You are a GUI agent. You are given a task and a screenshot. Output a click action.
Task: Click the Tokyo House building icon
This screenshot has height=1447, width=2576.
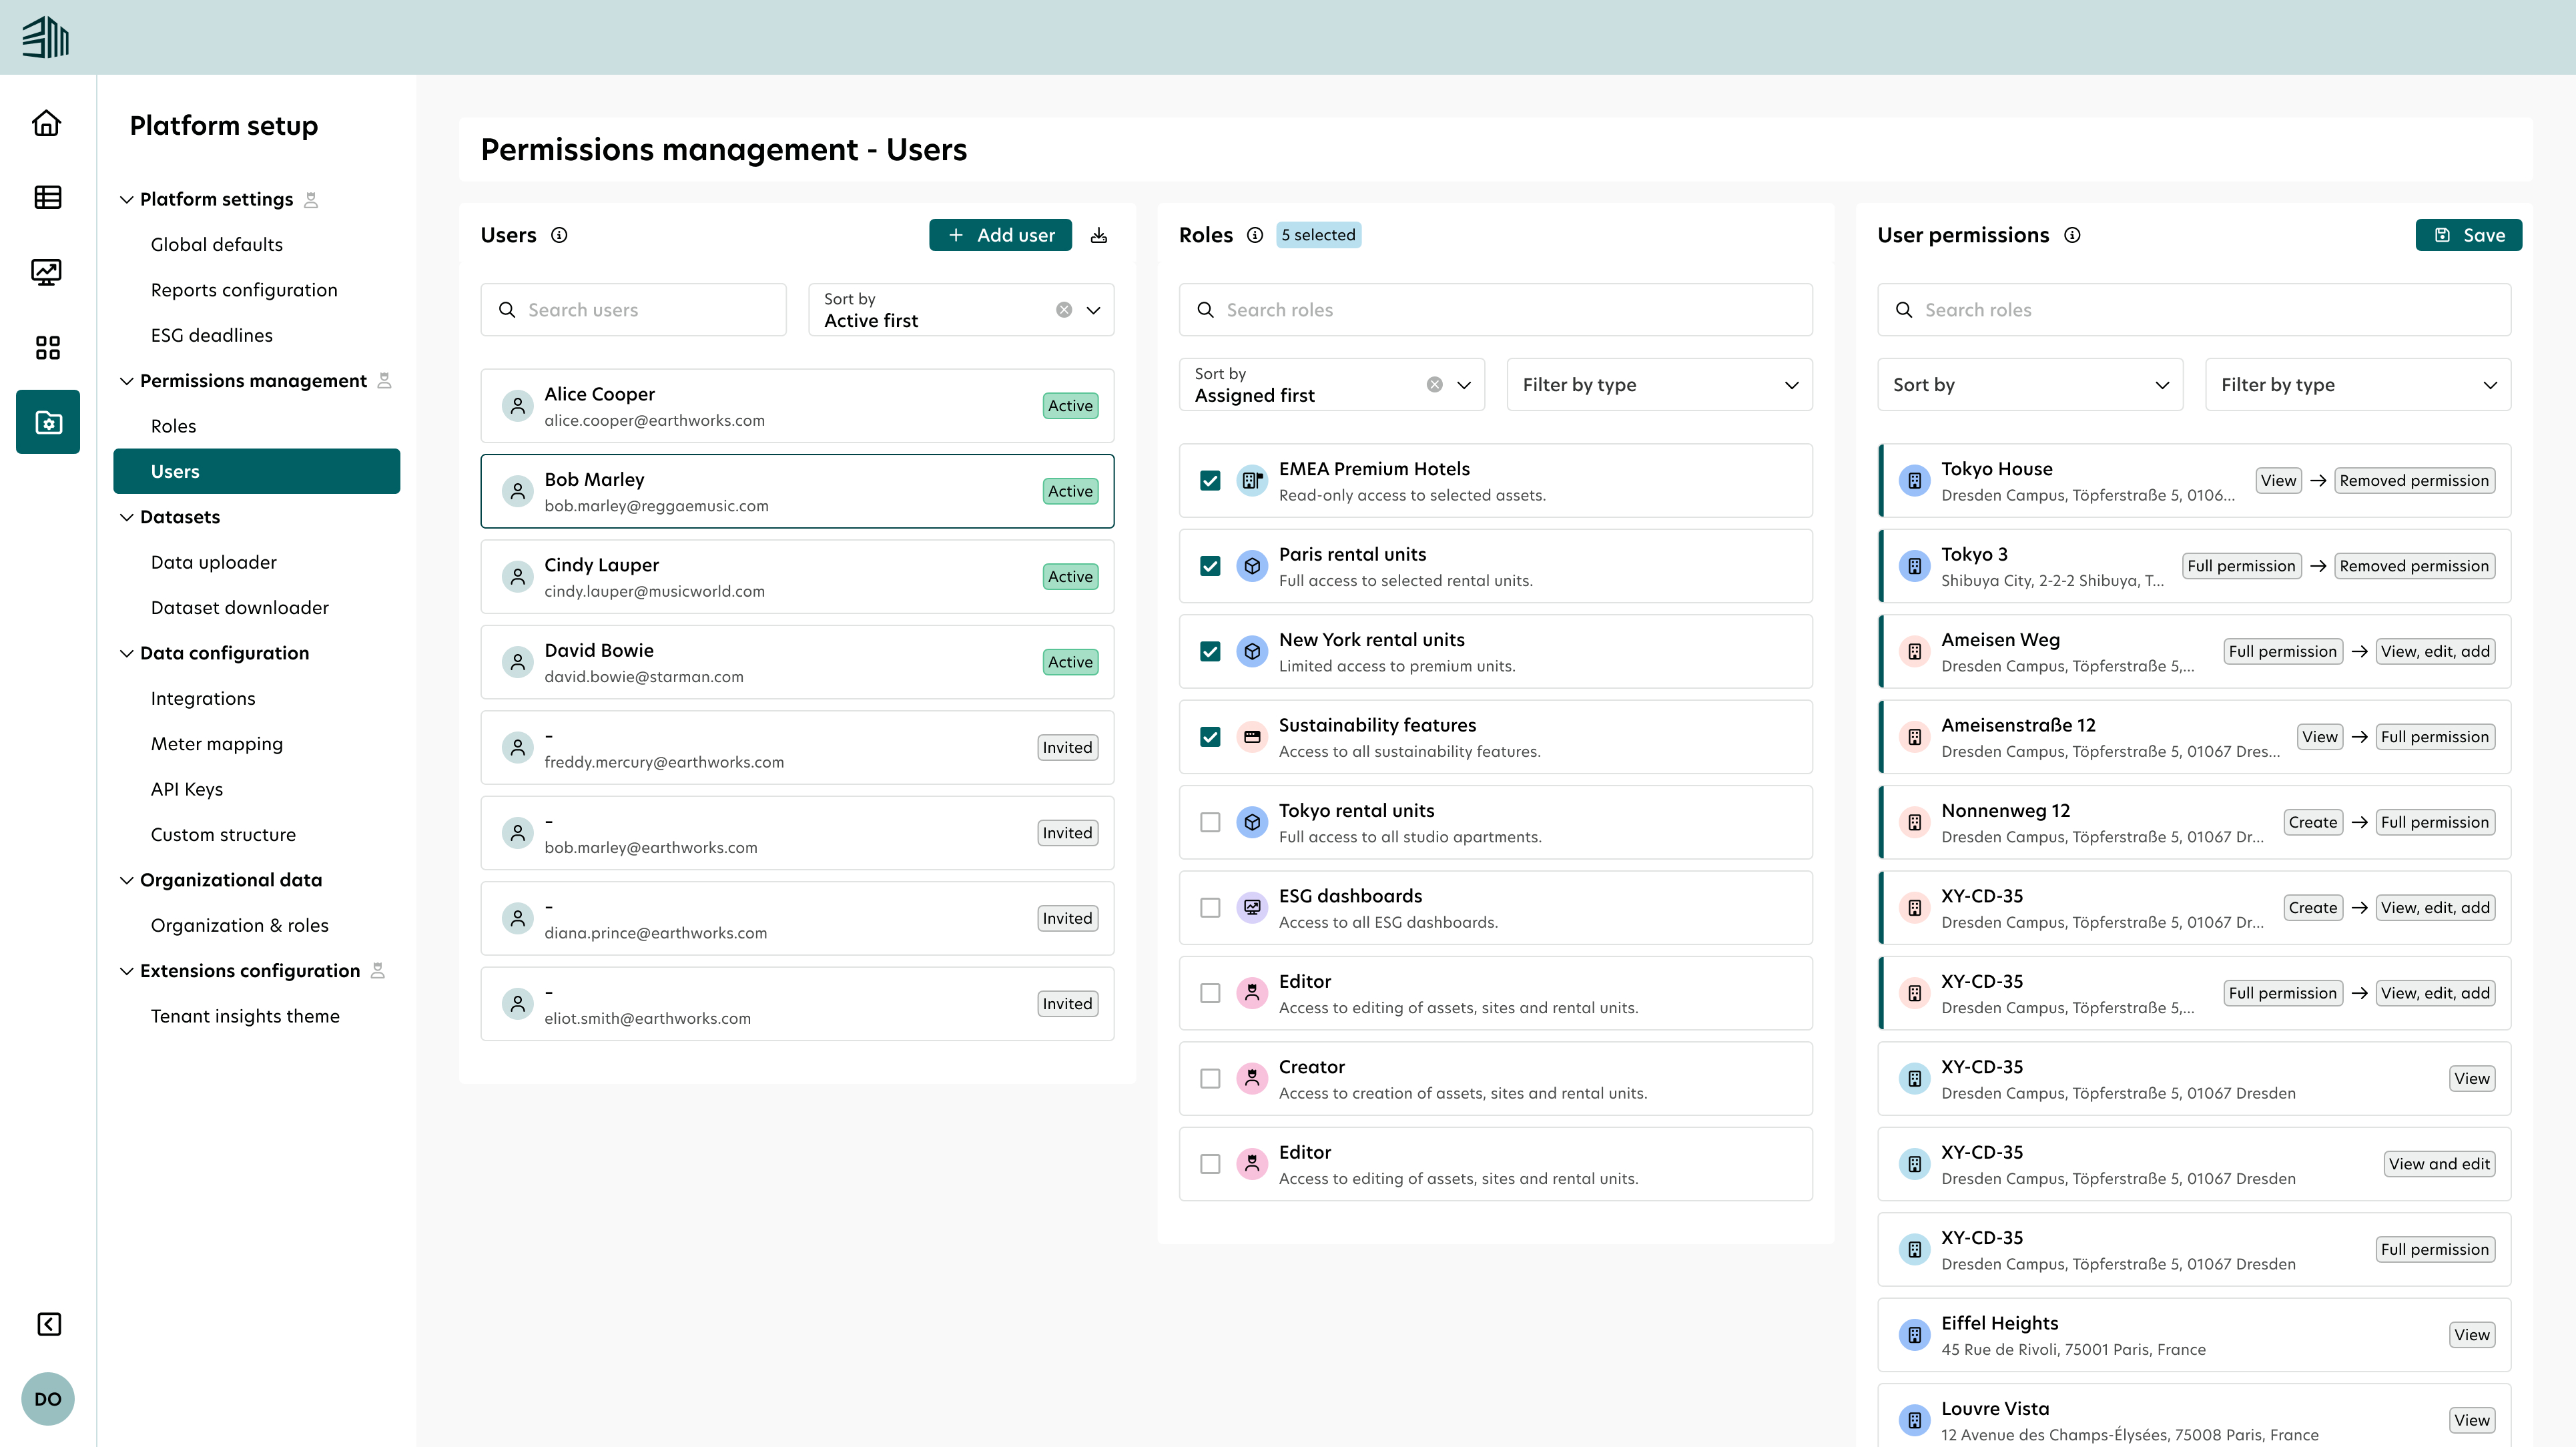1914,481
